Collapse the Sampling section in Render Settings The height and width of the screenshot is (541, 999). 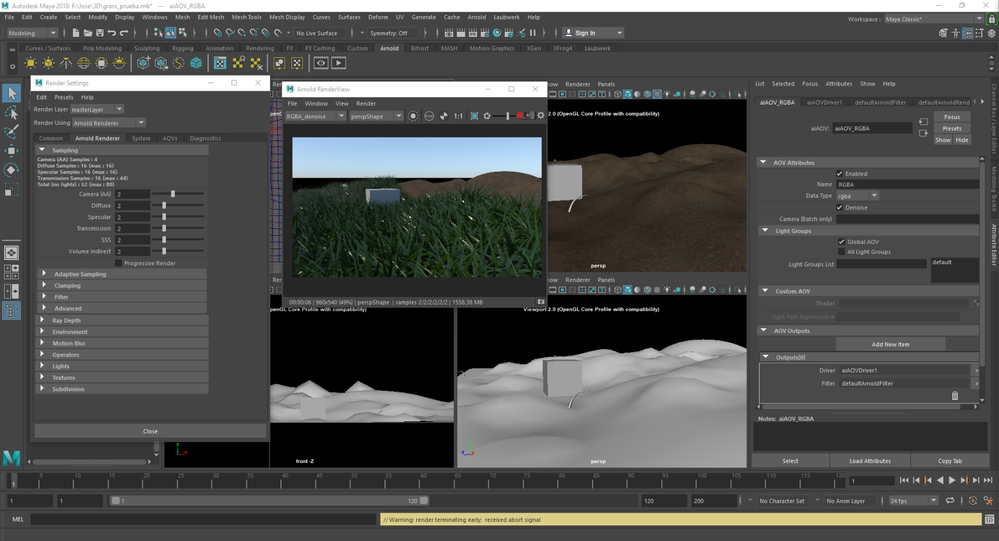[121, 150]
